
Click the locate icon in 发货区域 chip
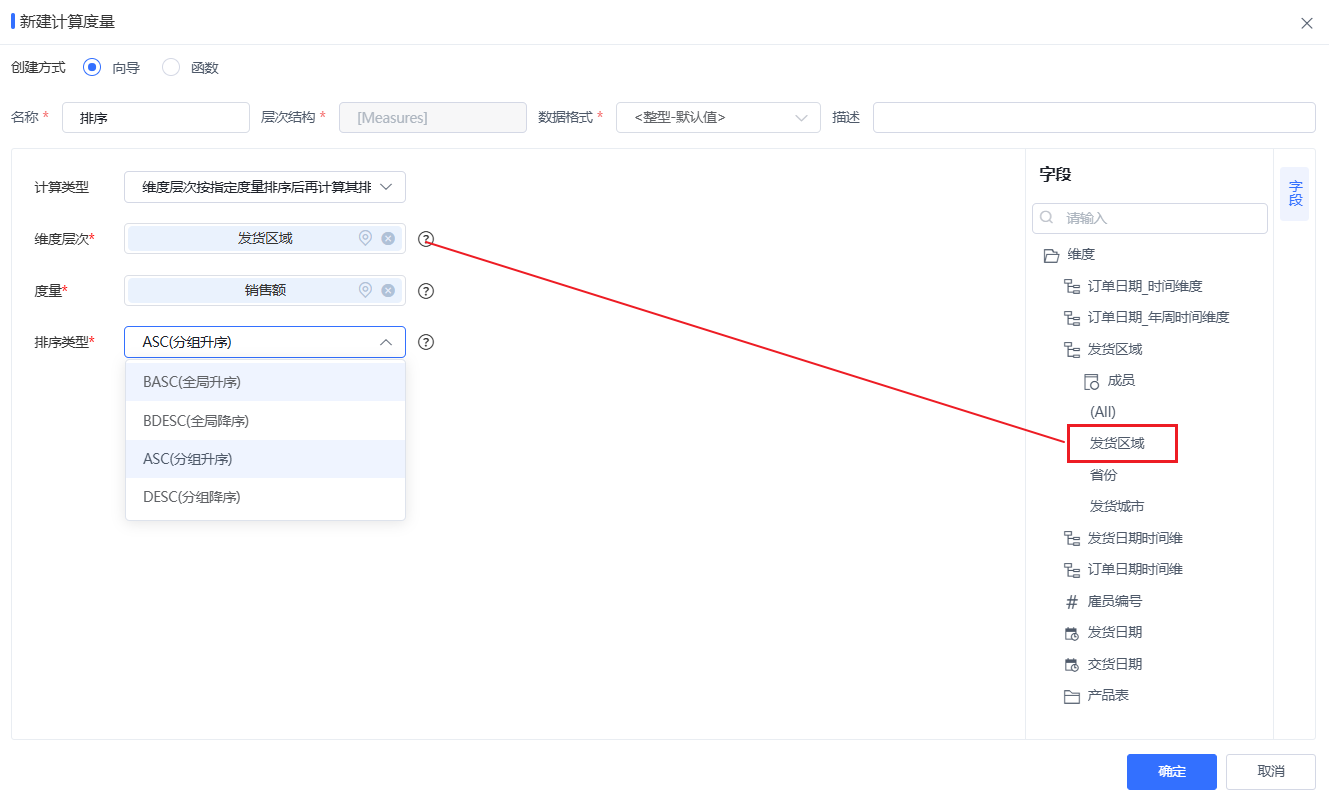click(x=365, y=238)
